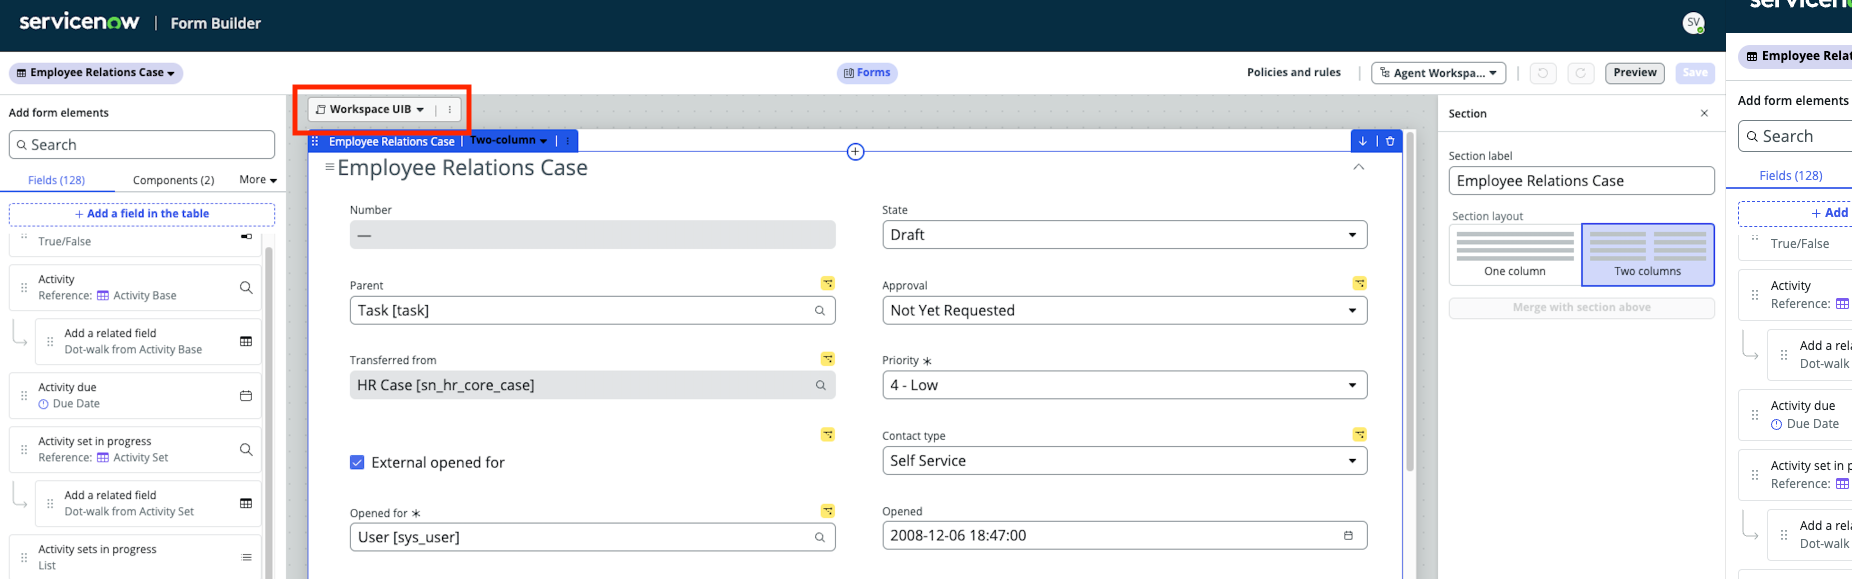Grab the blue section bar drag handle

click(315, 141)
